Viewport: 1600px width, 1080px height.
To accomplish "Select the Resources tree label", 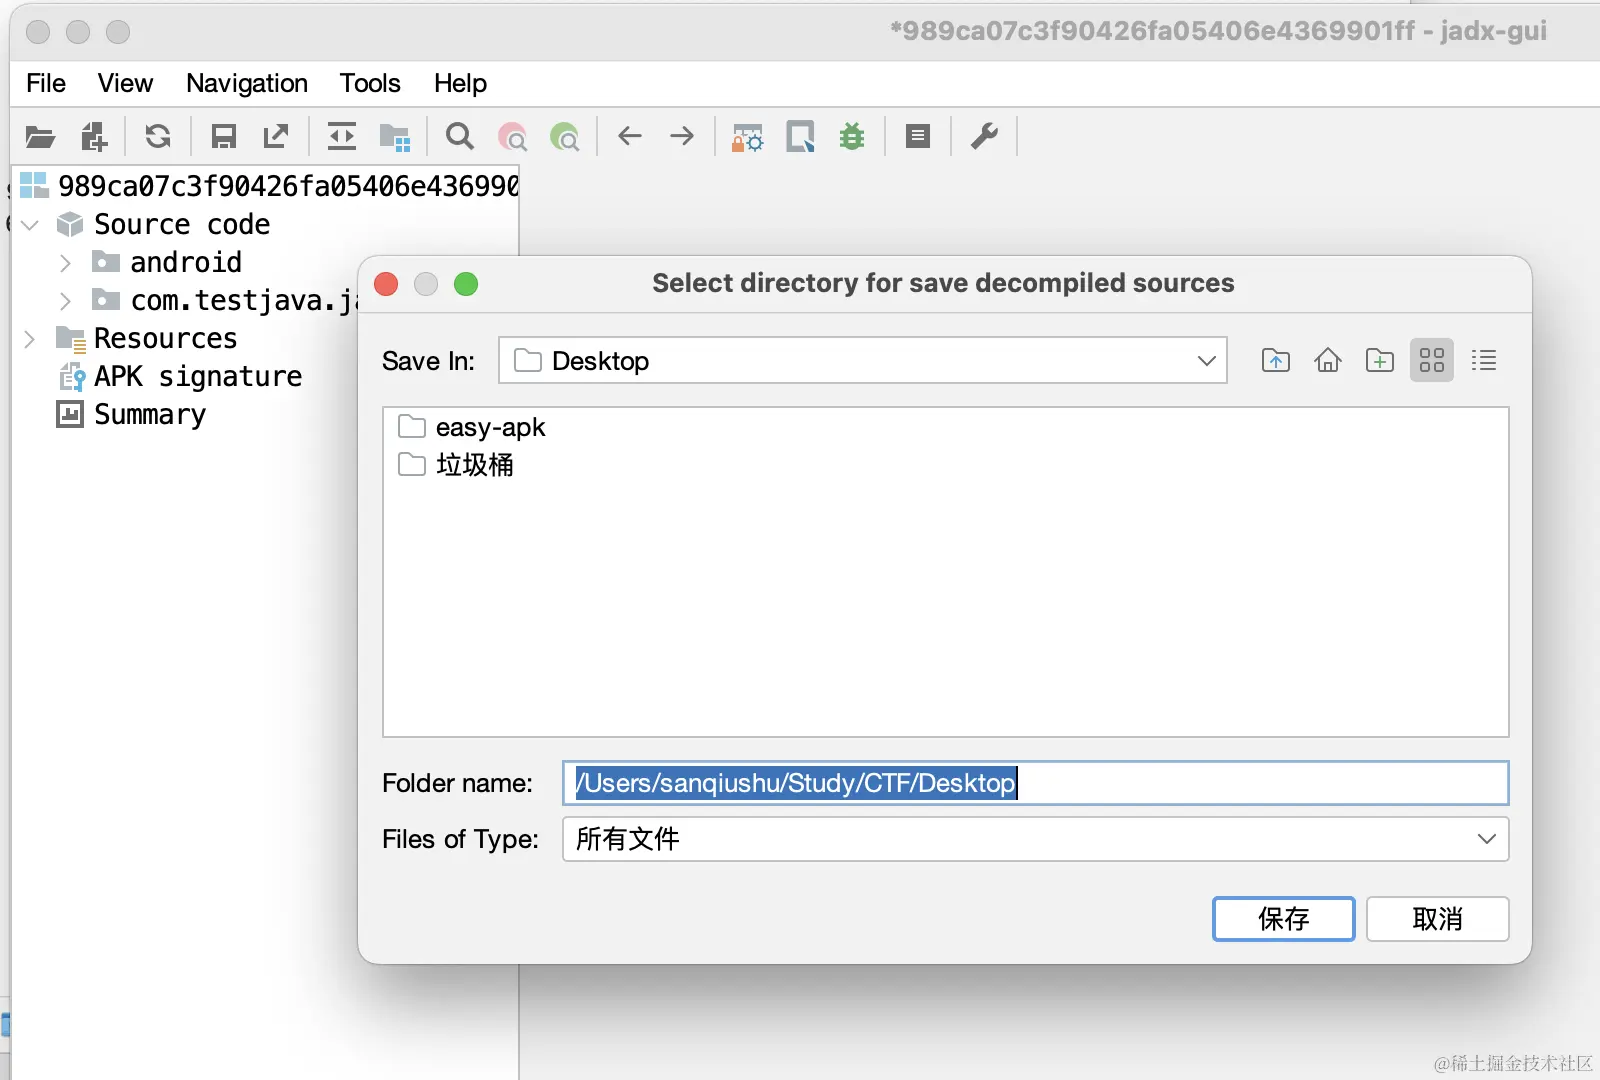I will pos(166,339).
